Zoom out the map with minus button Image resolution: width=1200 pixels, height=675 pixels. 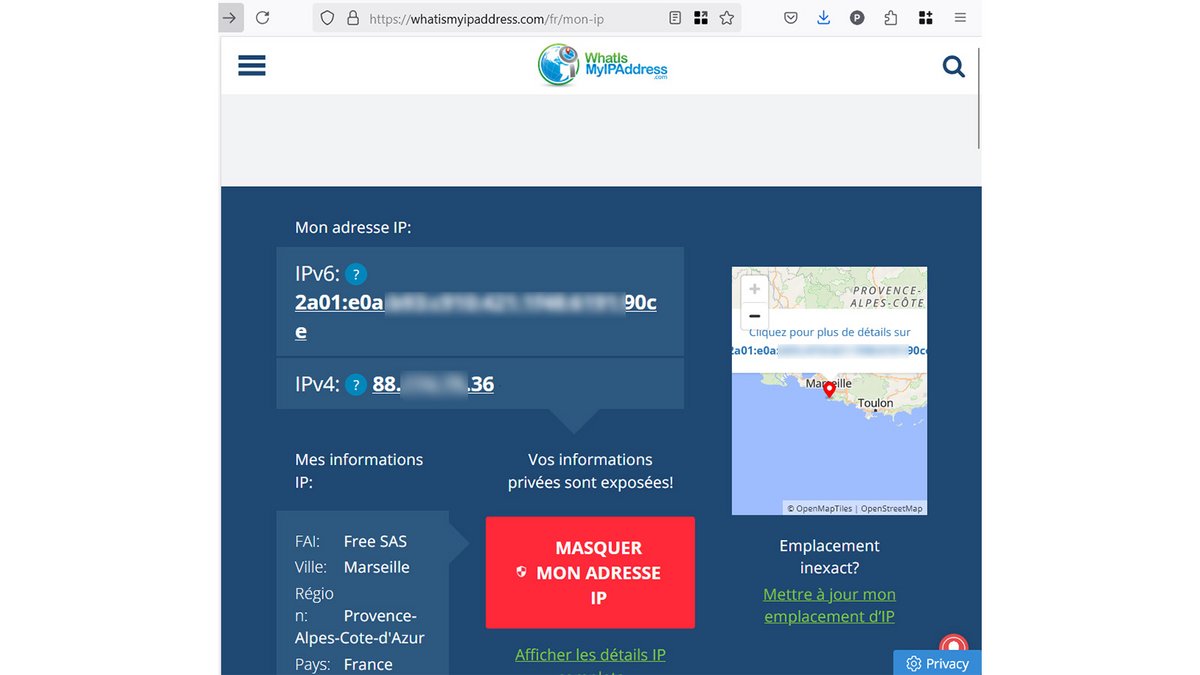point(755,316)
